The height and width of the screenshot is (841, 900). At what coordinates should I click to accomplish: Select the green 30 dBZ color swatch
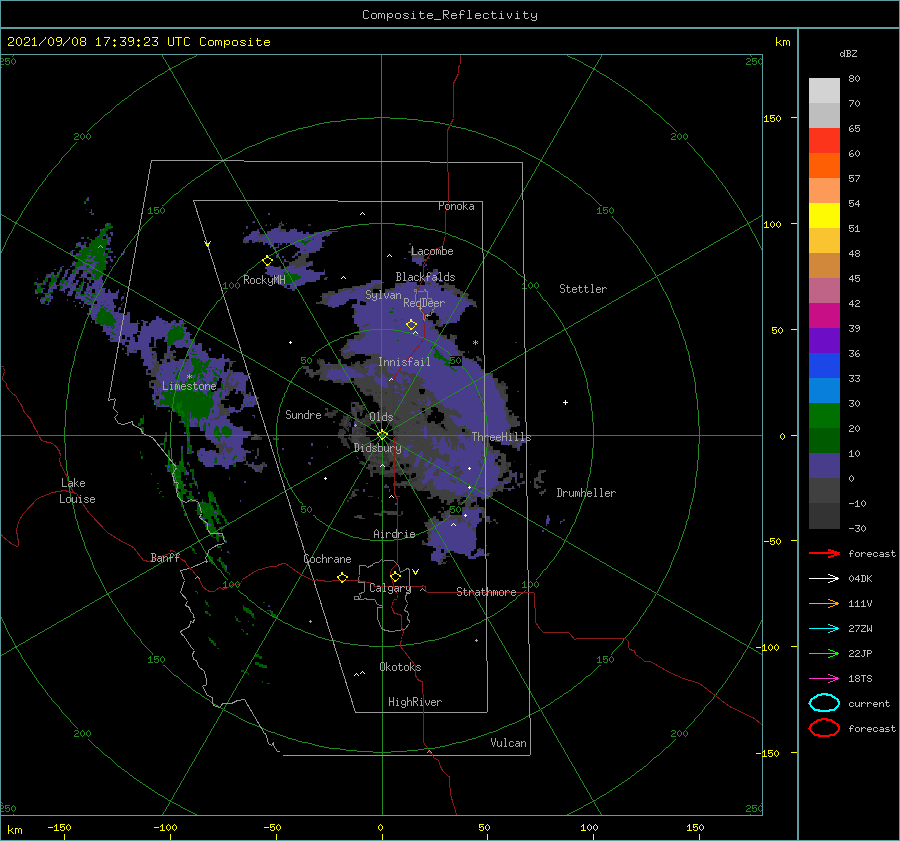824,415
